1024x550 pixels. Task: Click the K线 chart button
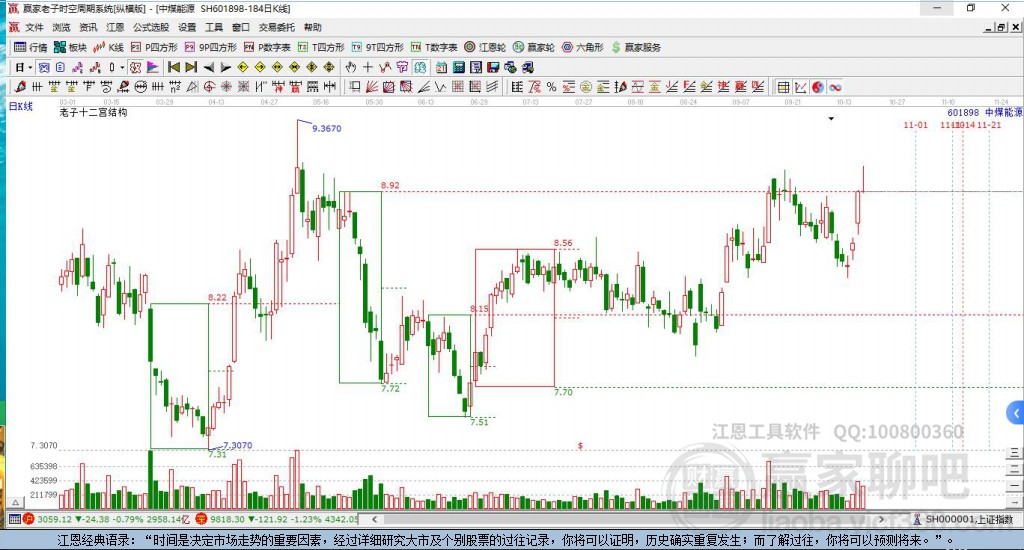pyautogui.click(x=108, y=47)
